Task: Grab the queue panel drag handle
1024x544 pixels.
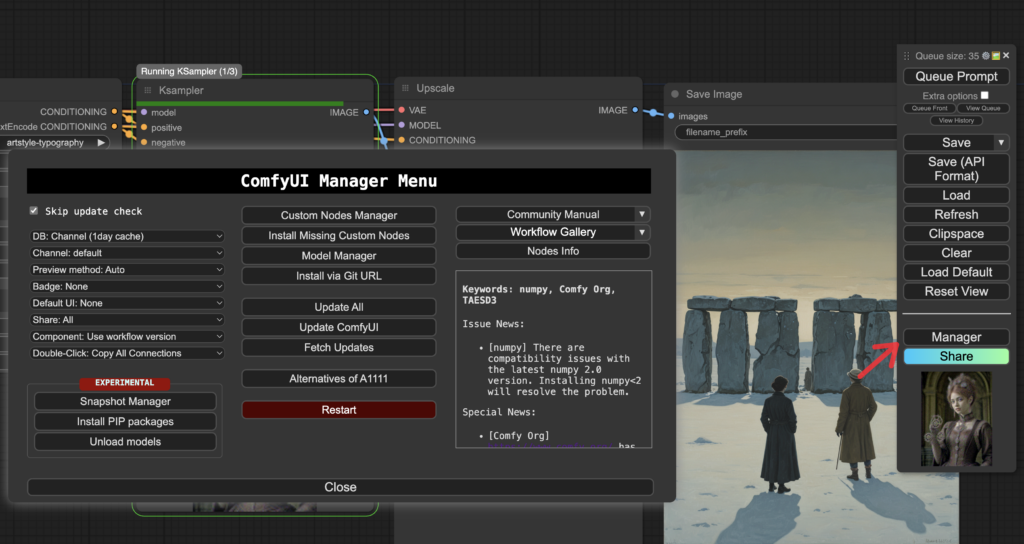Action: [x=907, y=57]
